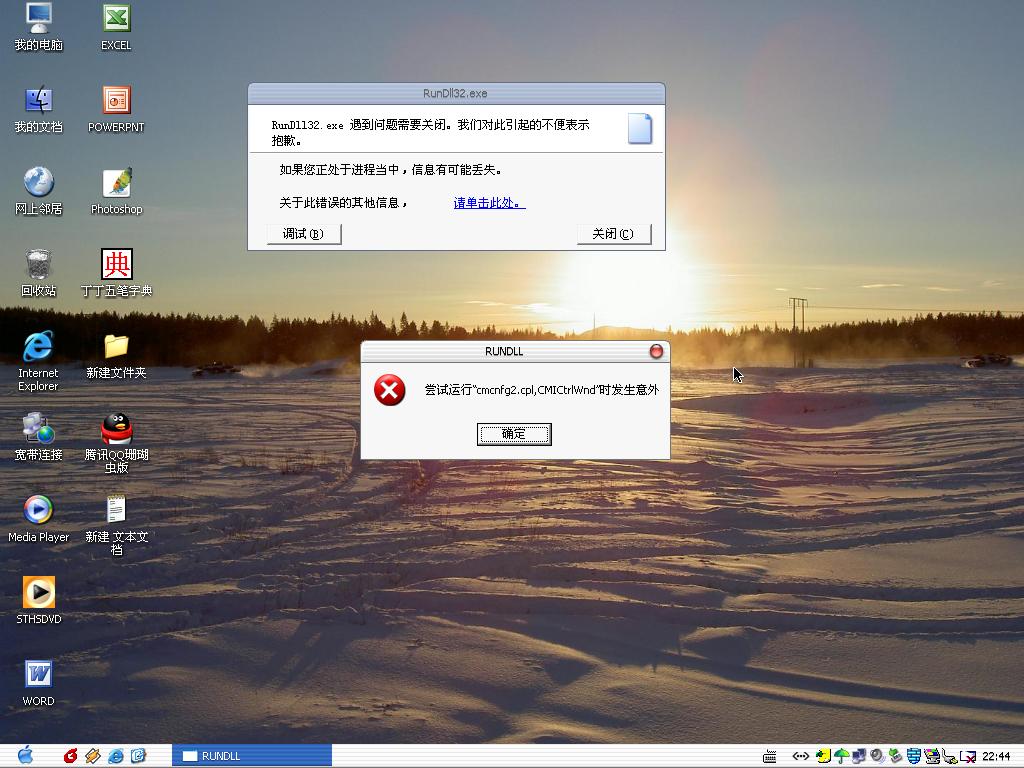Open the 宽带连接 desktop shortcut
This screenshot has width=1024, height=768.
pos(38,437)
